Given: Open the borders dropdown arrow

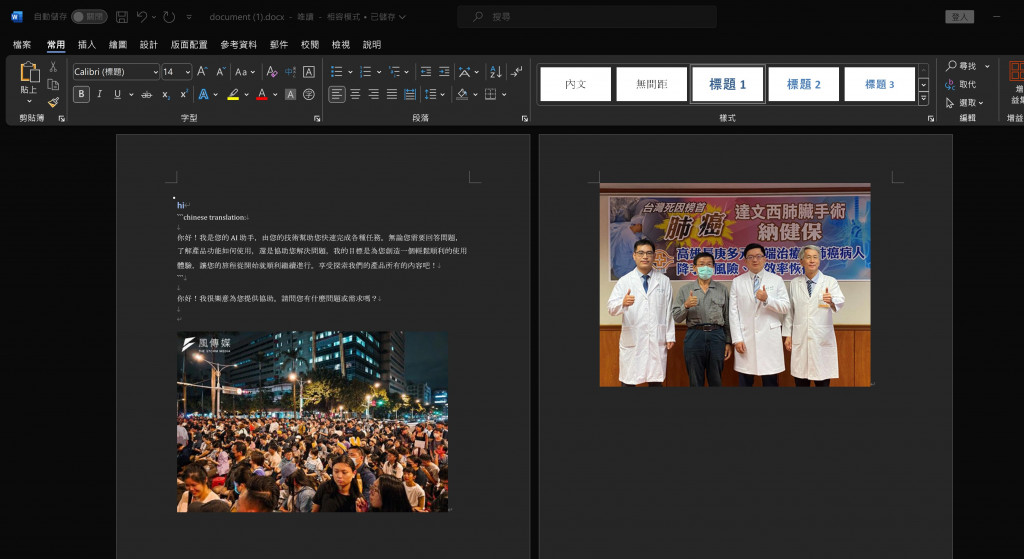Looking at the screenshot, I should tap(504, 95).
